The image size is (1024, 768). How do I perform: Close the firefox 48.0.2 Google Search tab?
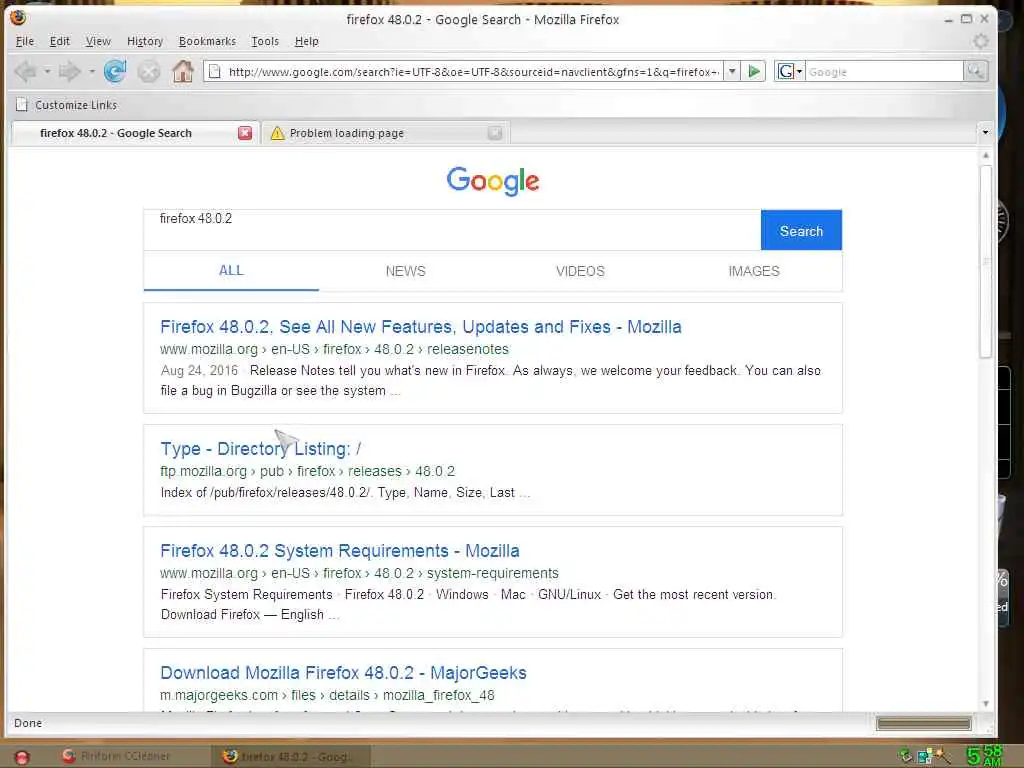245,133
